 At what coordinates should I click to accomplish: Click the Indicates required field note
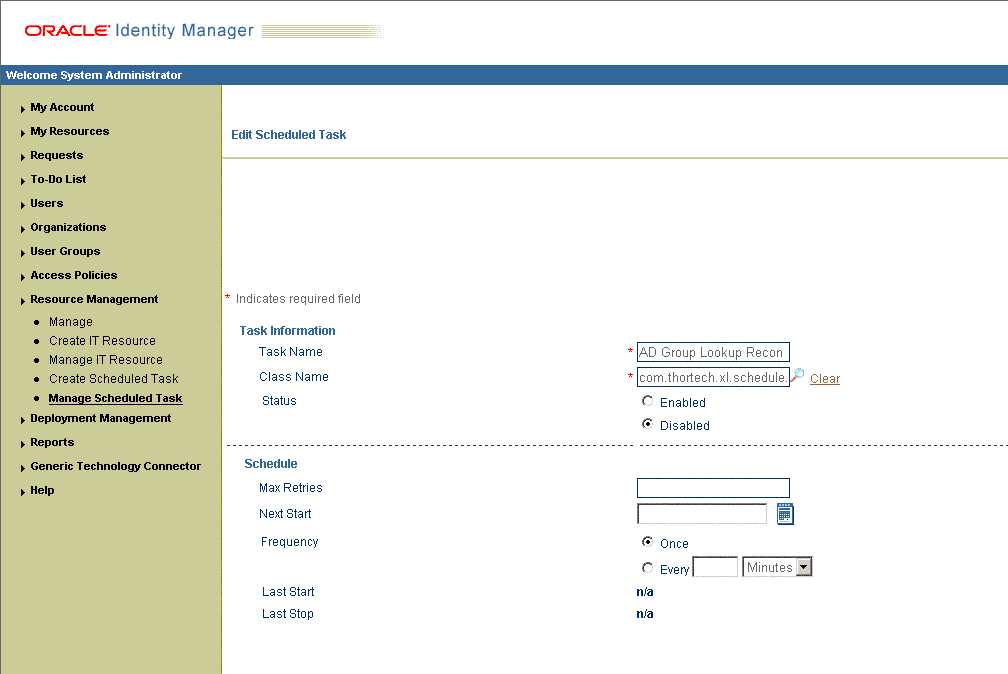coord(298,298)
